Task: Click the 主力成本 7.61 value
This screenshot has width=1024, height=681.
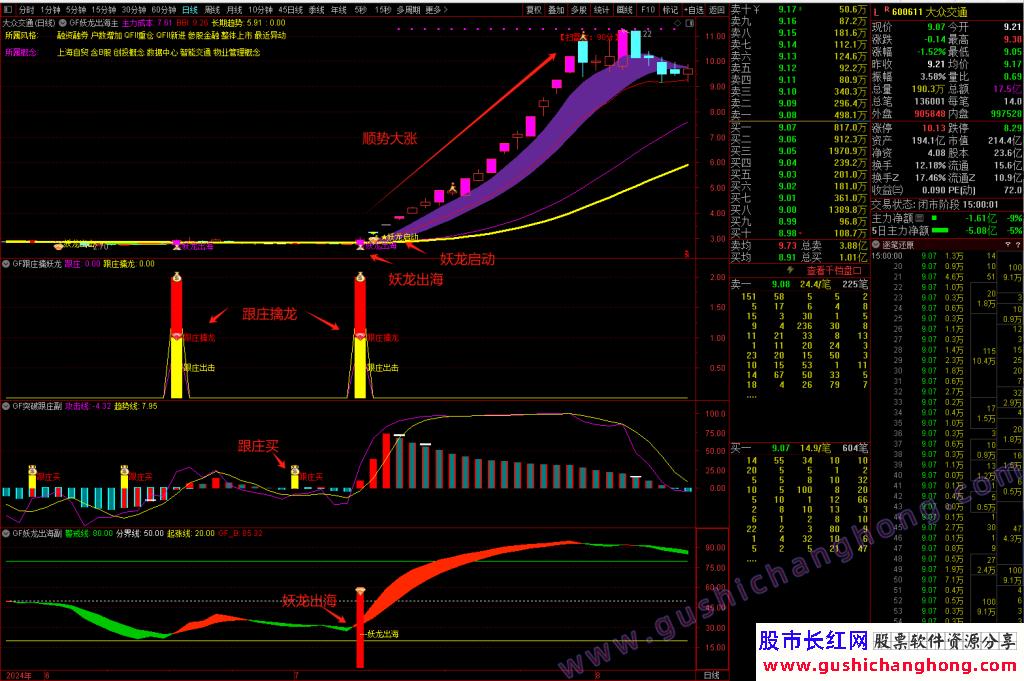Action: (x=147, y=23)
